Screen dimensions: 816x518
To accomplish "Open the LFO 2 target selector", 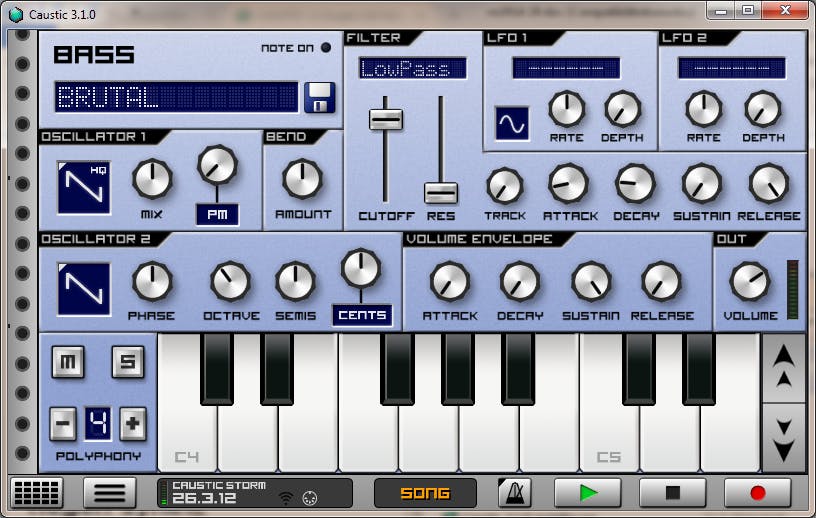I will 731,68.
